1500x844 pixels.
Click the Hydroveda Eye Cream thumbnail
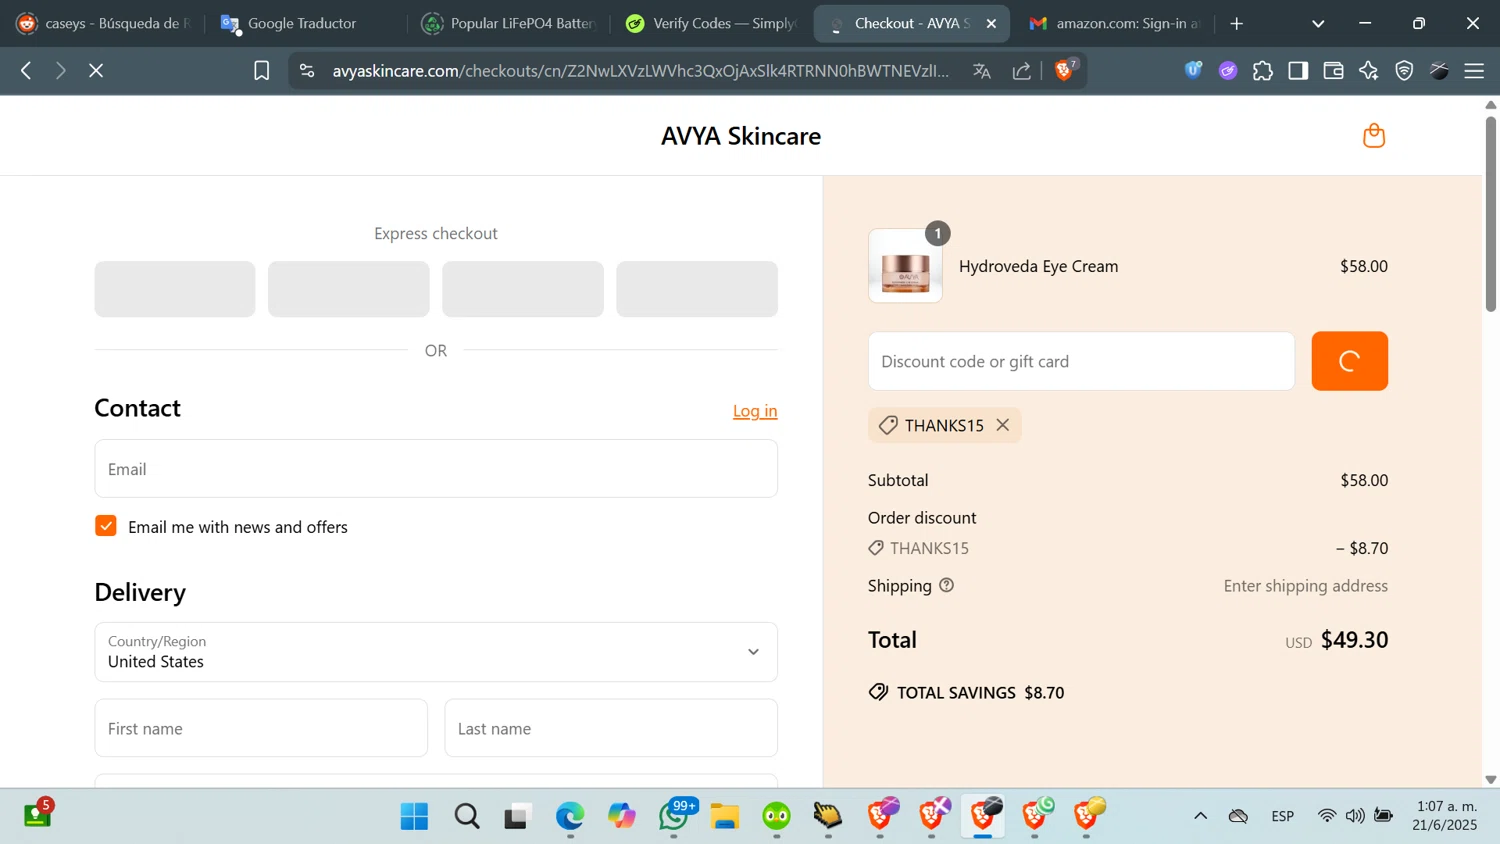point(905,266)
